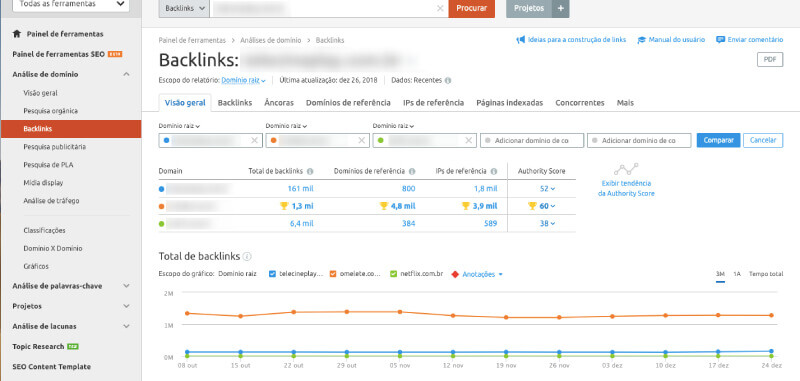Open the Backlinks search type dropdown
The image size is (800, 381).
pos(184,9)
